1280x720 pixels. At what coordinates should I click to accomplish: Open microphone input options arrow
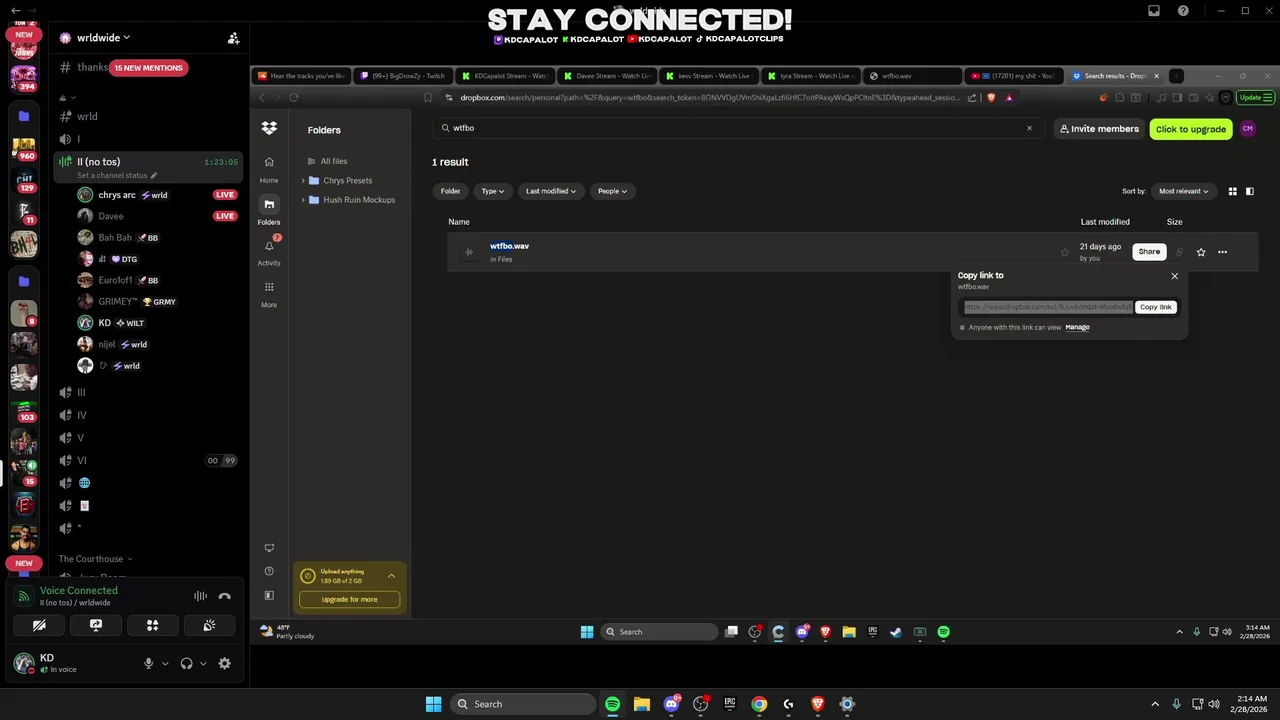165,663
